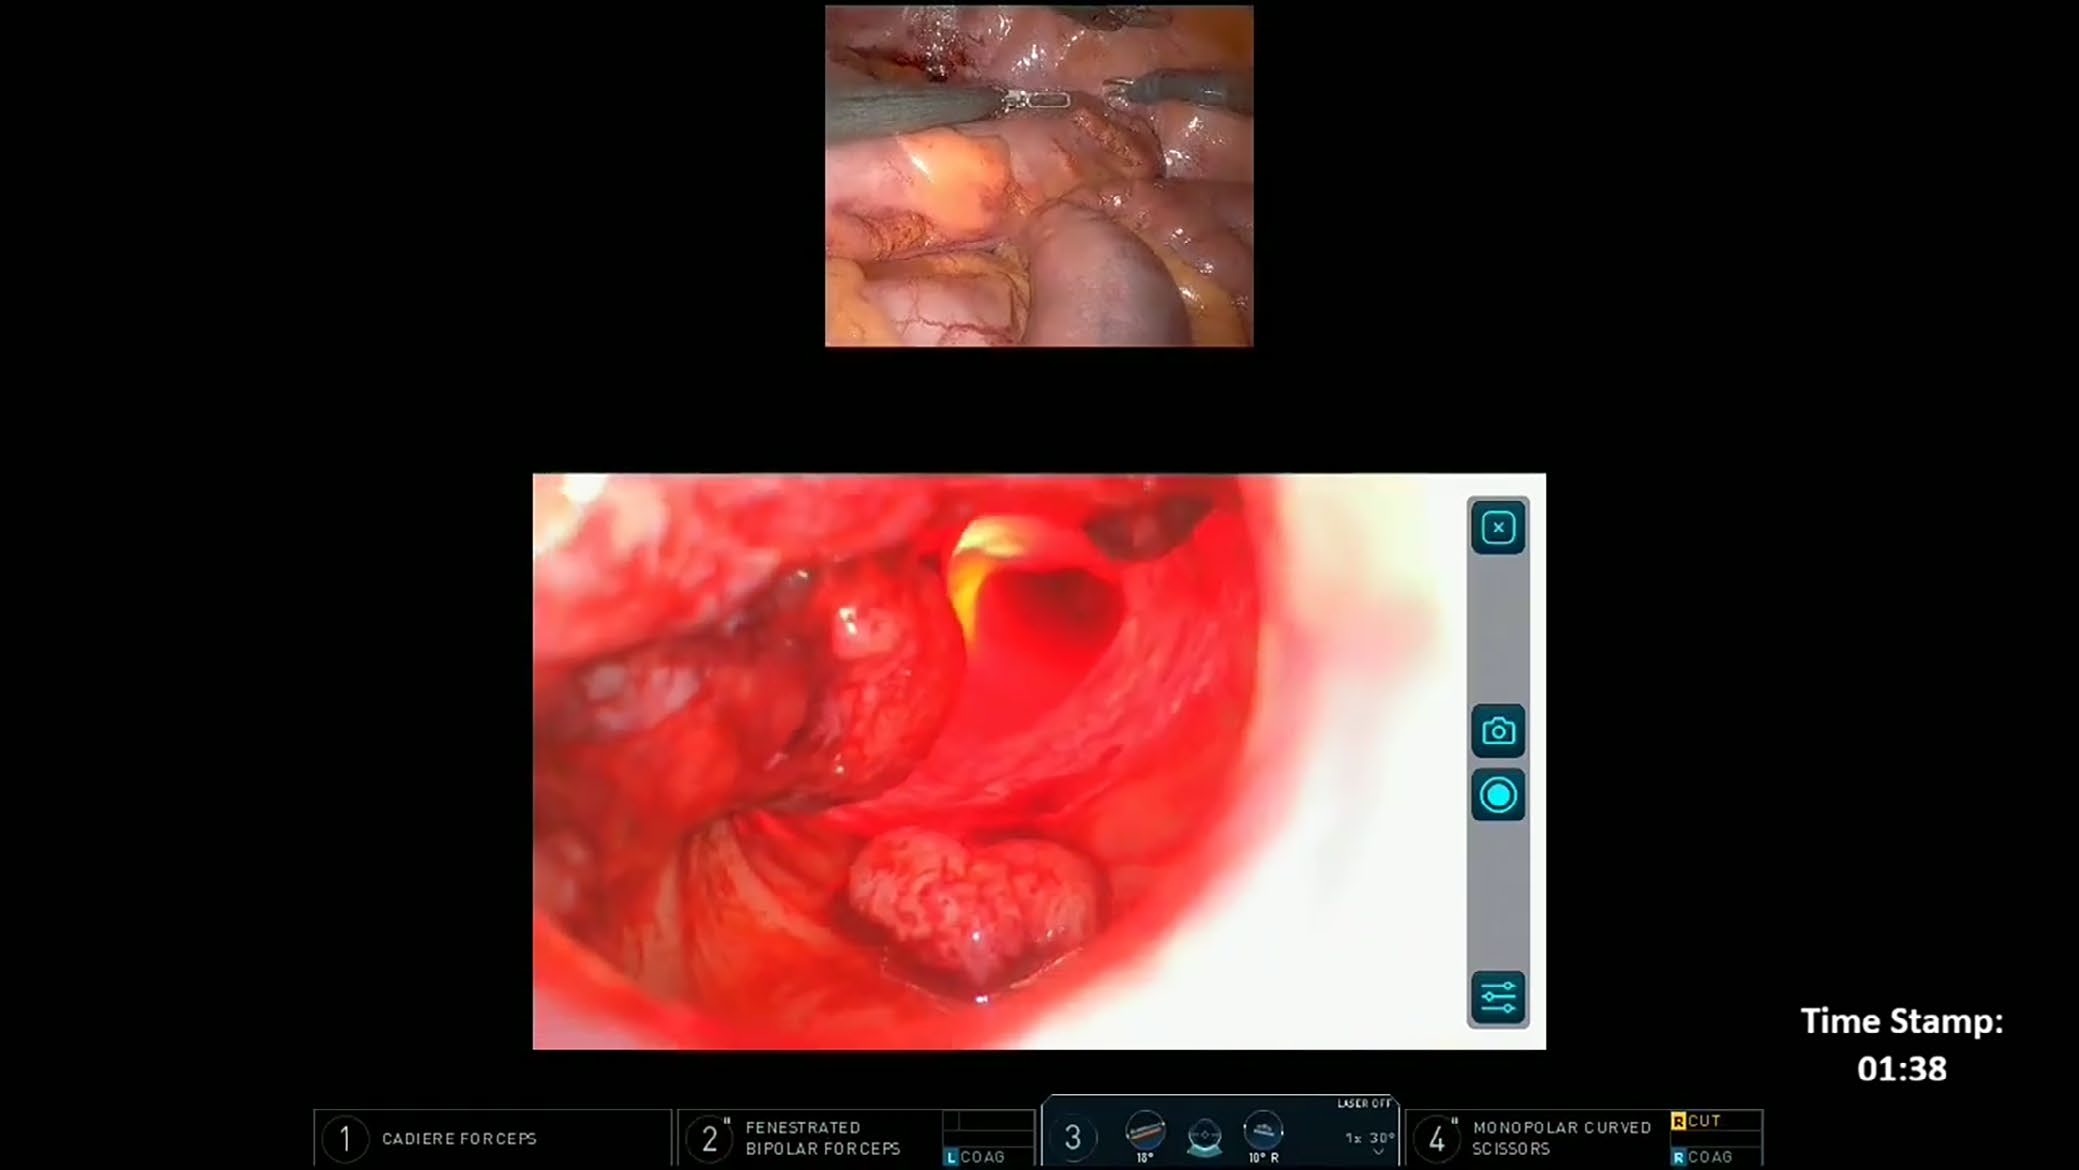The image size is (2079, 1170).
Task: Capture a snapshot with the camera icon
Action: pos(1497,731)
